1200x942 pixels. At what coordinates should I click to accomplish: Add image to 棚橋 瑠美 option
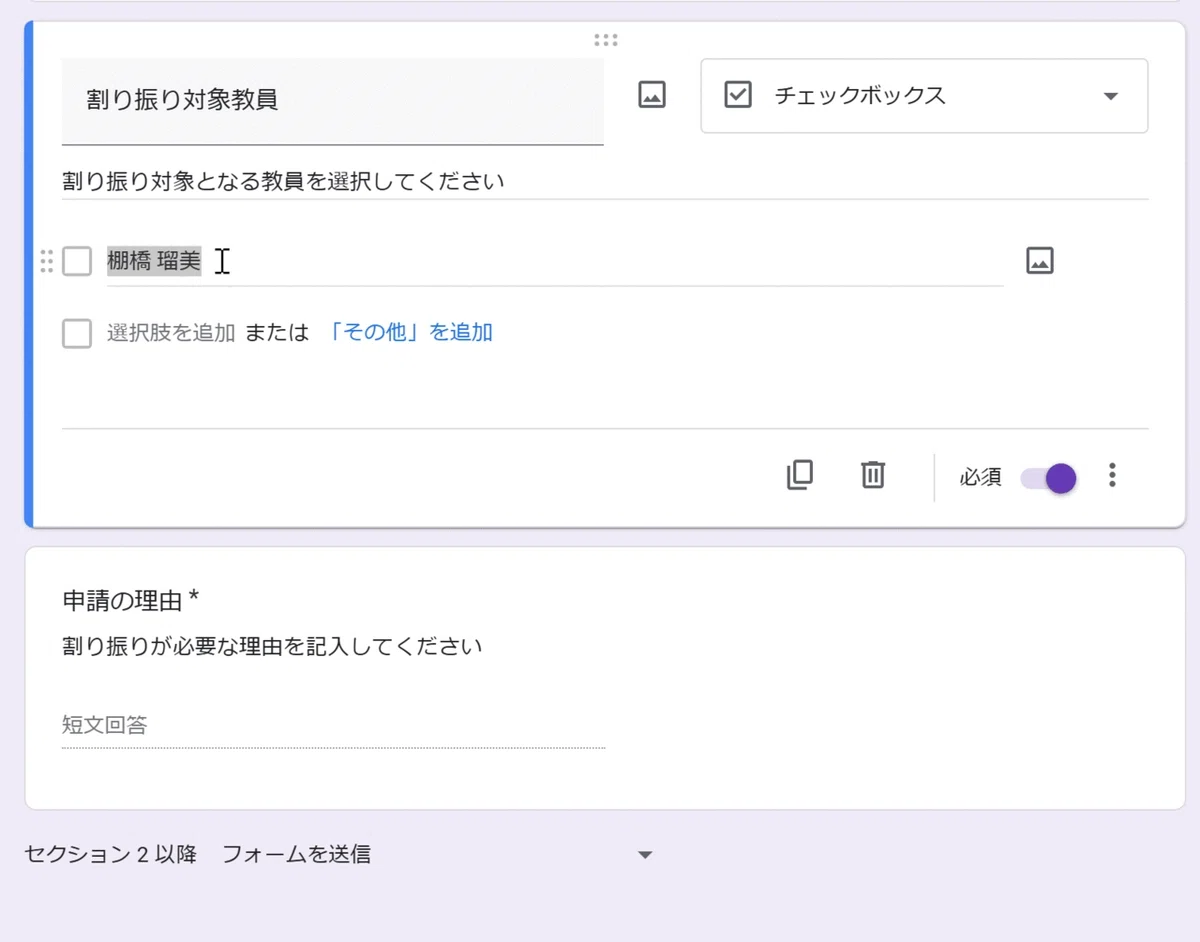(x=1040, y=261)
